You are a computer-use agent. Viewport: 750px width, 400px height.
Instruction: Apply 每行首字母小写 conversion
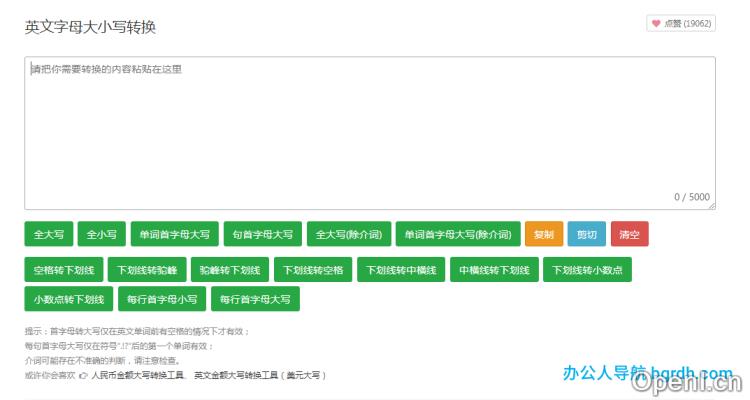[x=160, y=299]
